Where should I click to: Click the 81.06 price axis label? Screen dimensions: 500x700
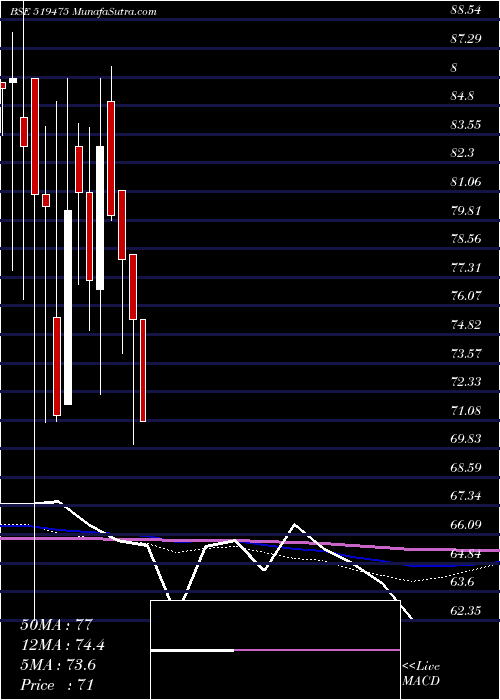(x=466, y=182)
